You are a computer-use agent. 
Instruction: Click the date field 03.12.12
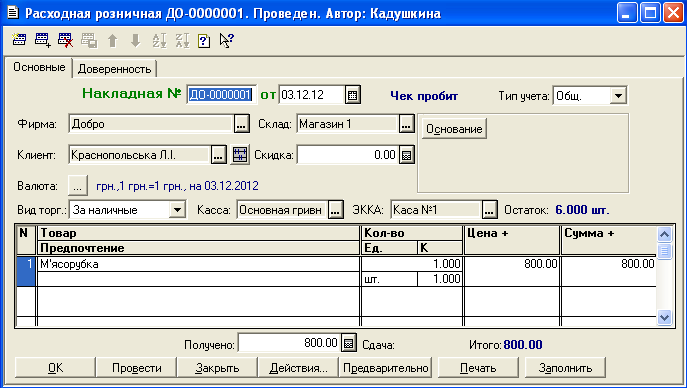(311, 95)
